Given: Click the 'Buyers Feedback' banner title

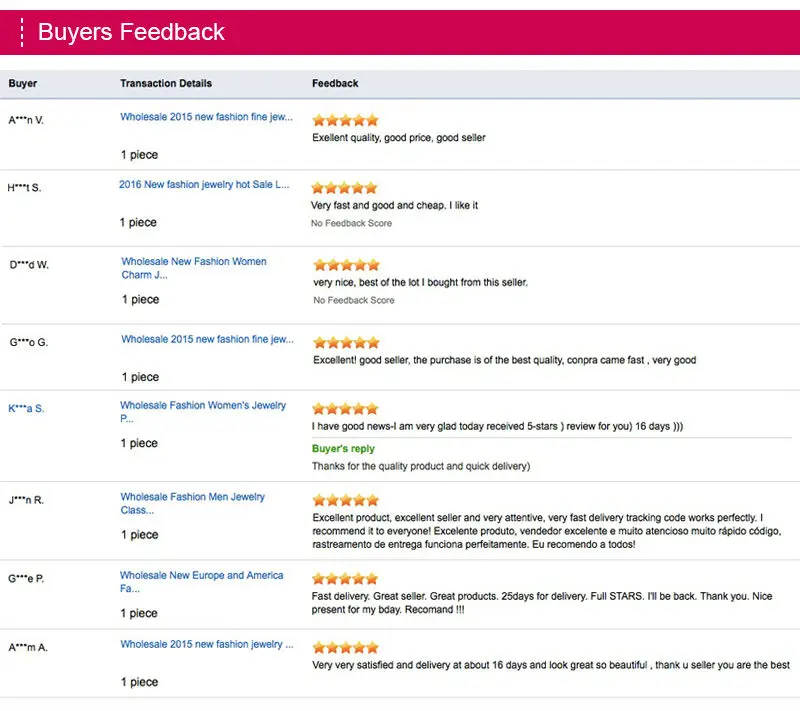Looking at the screenshot, I should 131,32.
